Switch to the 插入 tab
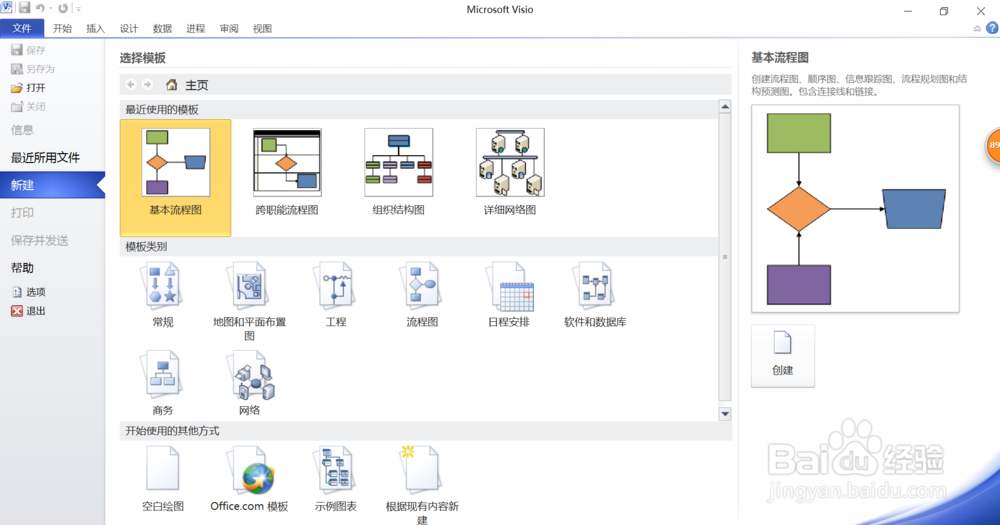Viewport: 1000px width, 525px height. tap(95, 28)
